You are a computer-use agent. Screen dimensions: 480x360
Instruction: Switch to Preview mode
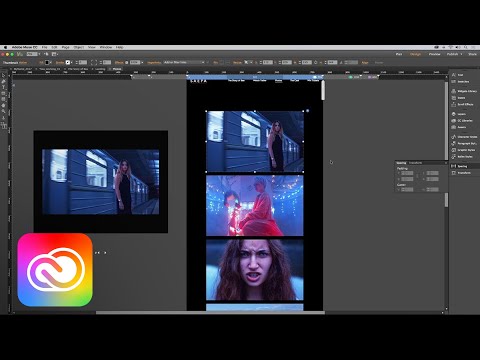coord(434,54)
